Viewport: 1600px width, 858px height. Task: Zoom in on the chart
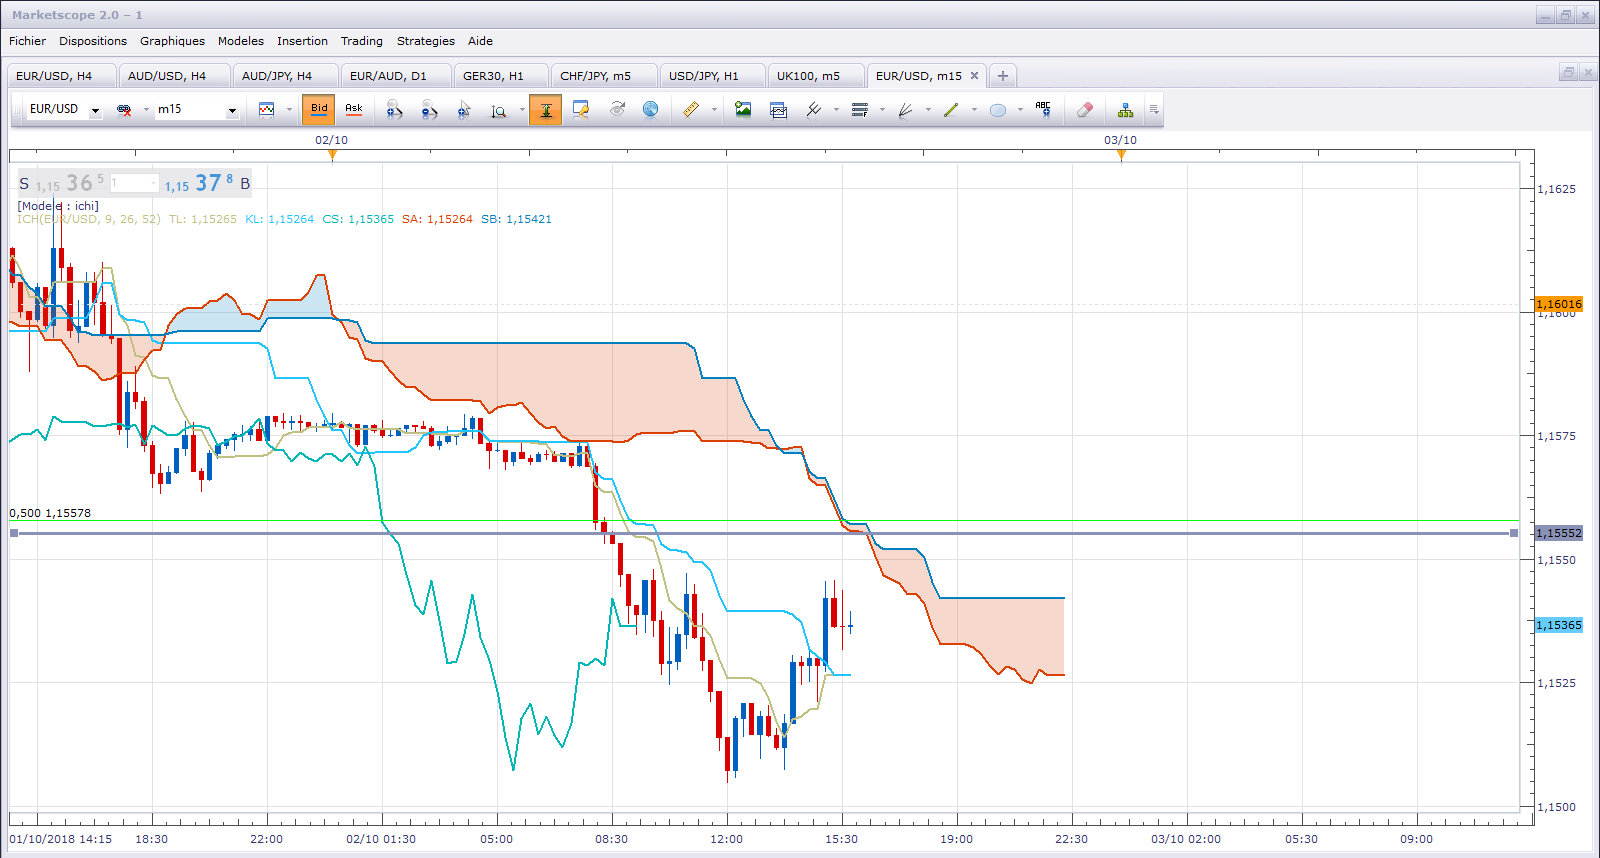point(395,110)
